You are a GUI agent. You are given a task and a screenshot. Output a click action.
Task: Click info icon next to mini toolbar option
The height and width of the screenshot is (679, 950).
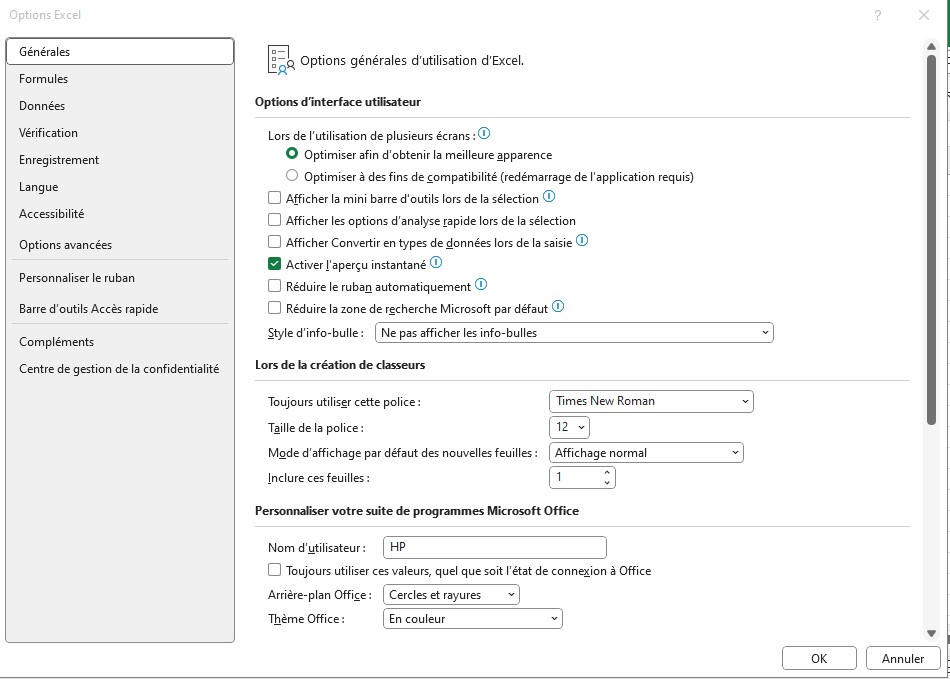[x=548, y=197]
